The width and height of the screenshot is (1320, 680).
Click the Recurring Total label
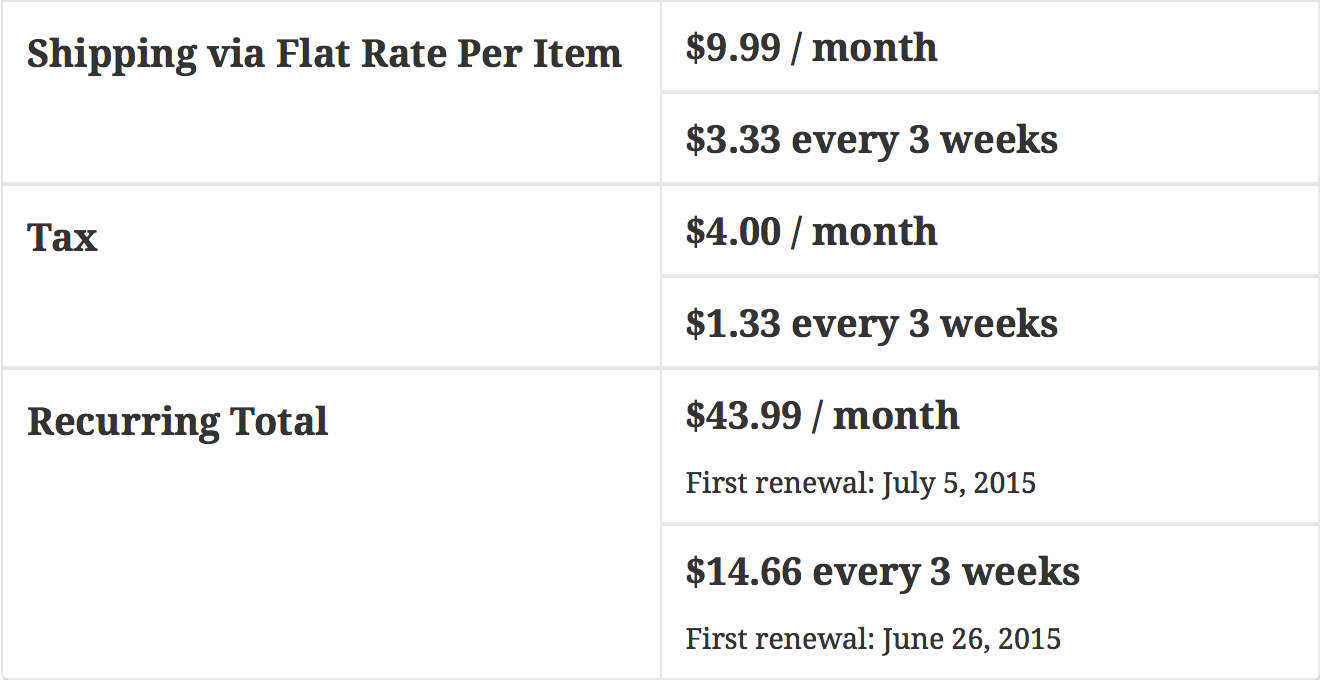177,421
